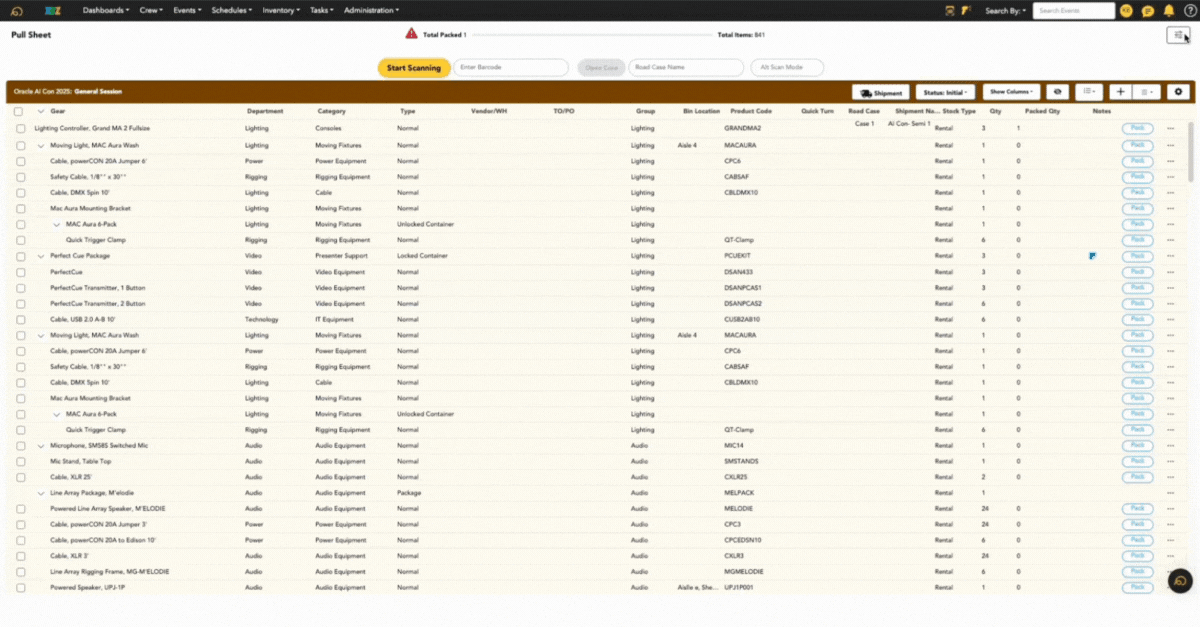Collapse the Perfect Cue Package row
The height and width of the screenshot is (627, 1200).
click(x=41, y=256)
